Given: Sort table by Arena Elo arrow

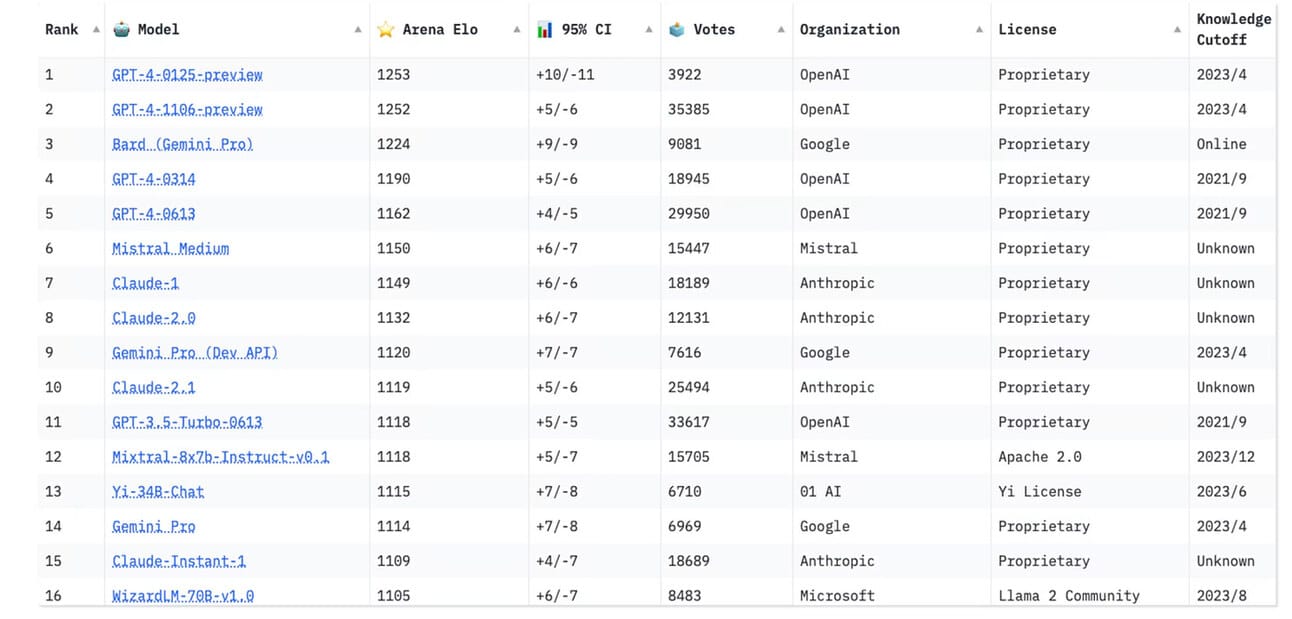Looking at the screenshot, I should tap(517, 30).
